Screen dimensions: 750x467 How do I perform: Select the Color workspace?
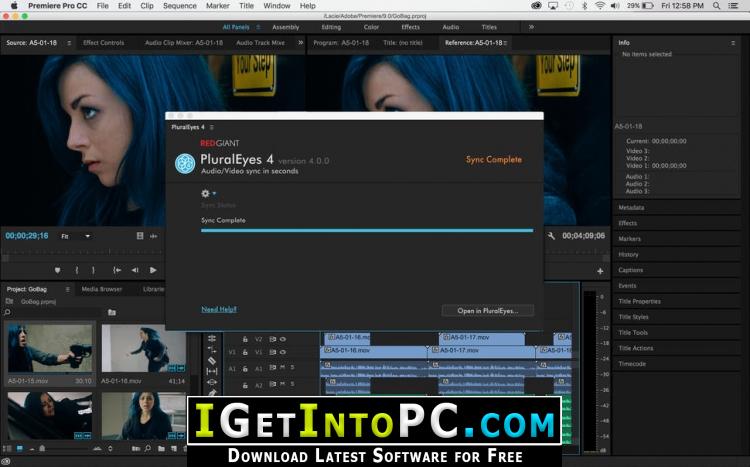click(371, 27)
